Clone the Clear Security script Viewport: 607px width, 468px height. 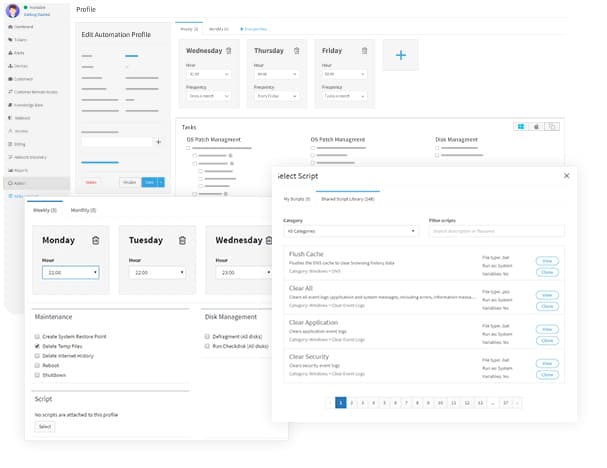click(x=547, y=374)
